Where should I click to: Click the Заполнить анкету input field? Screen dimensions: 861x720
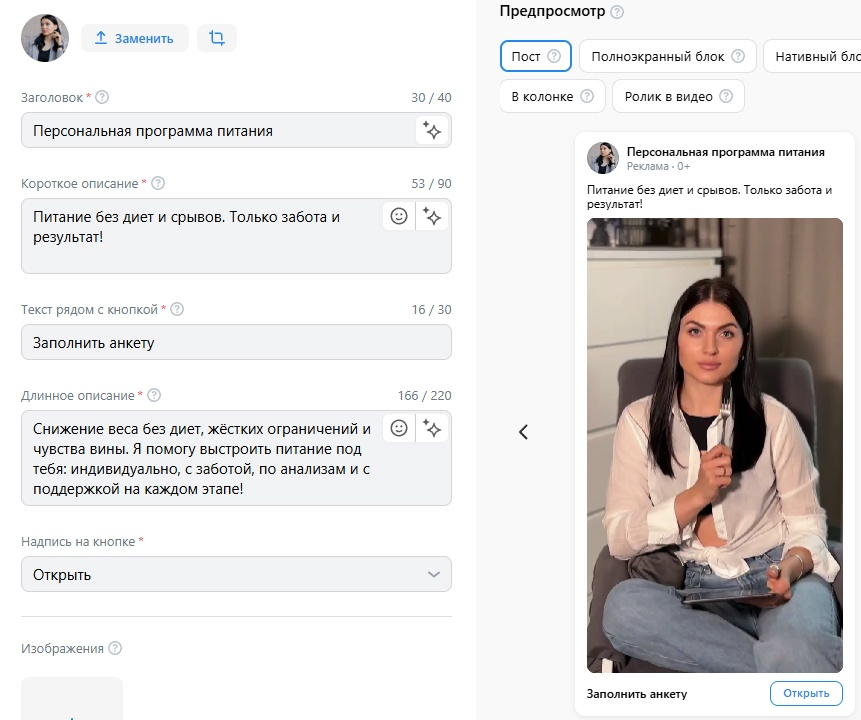pos(236,342)
